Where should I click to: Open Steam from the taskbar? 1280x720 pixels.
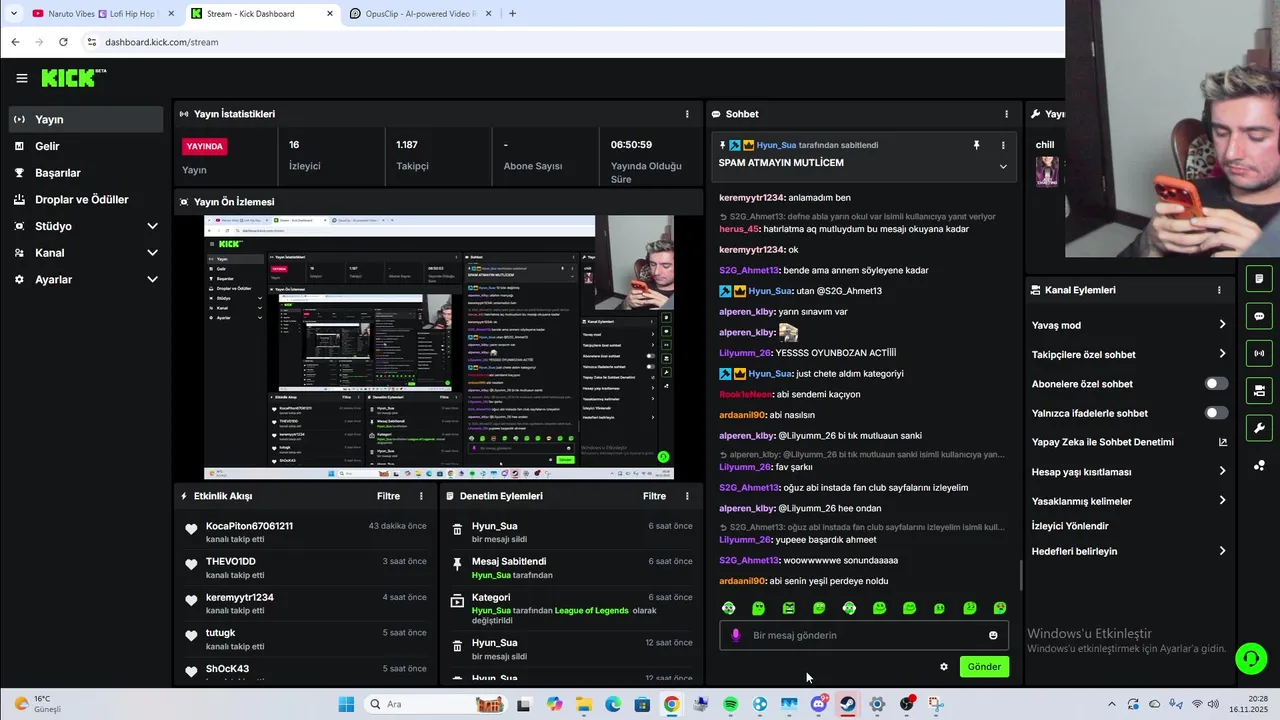click(847, 704)
